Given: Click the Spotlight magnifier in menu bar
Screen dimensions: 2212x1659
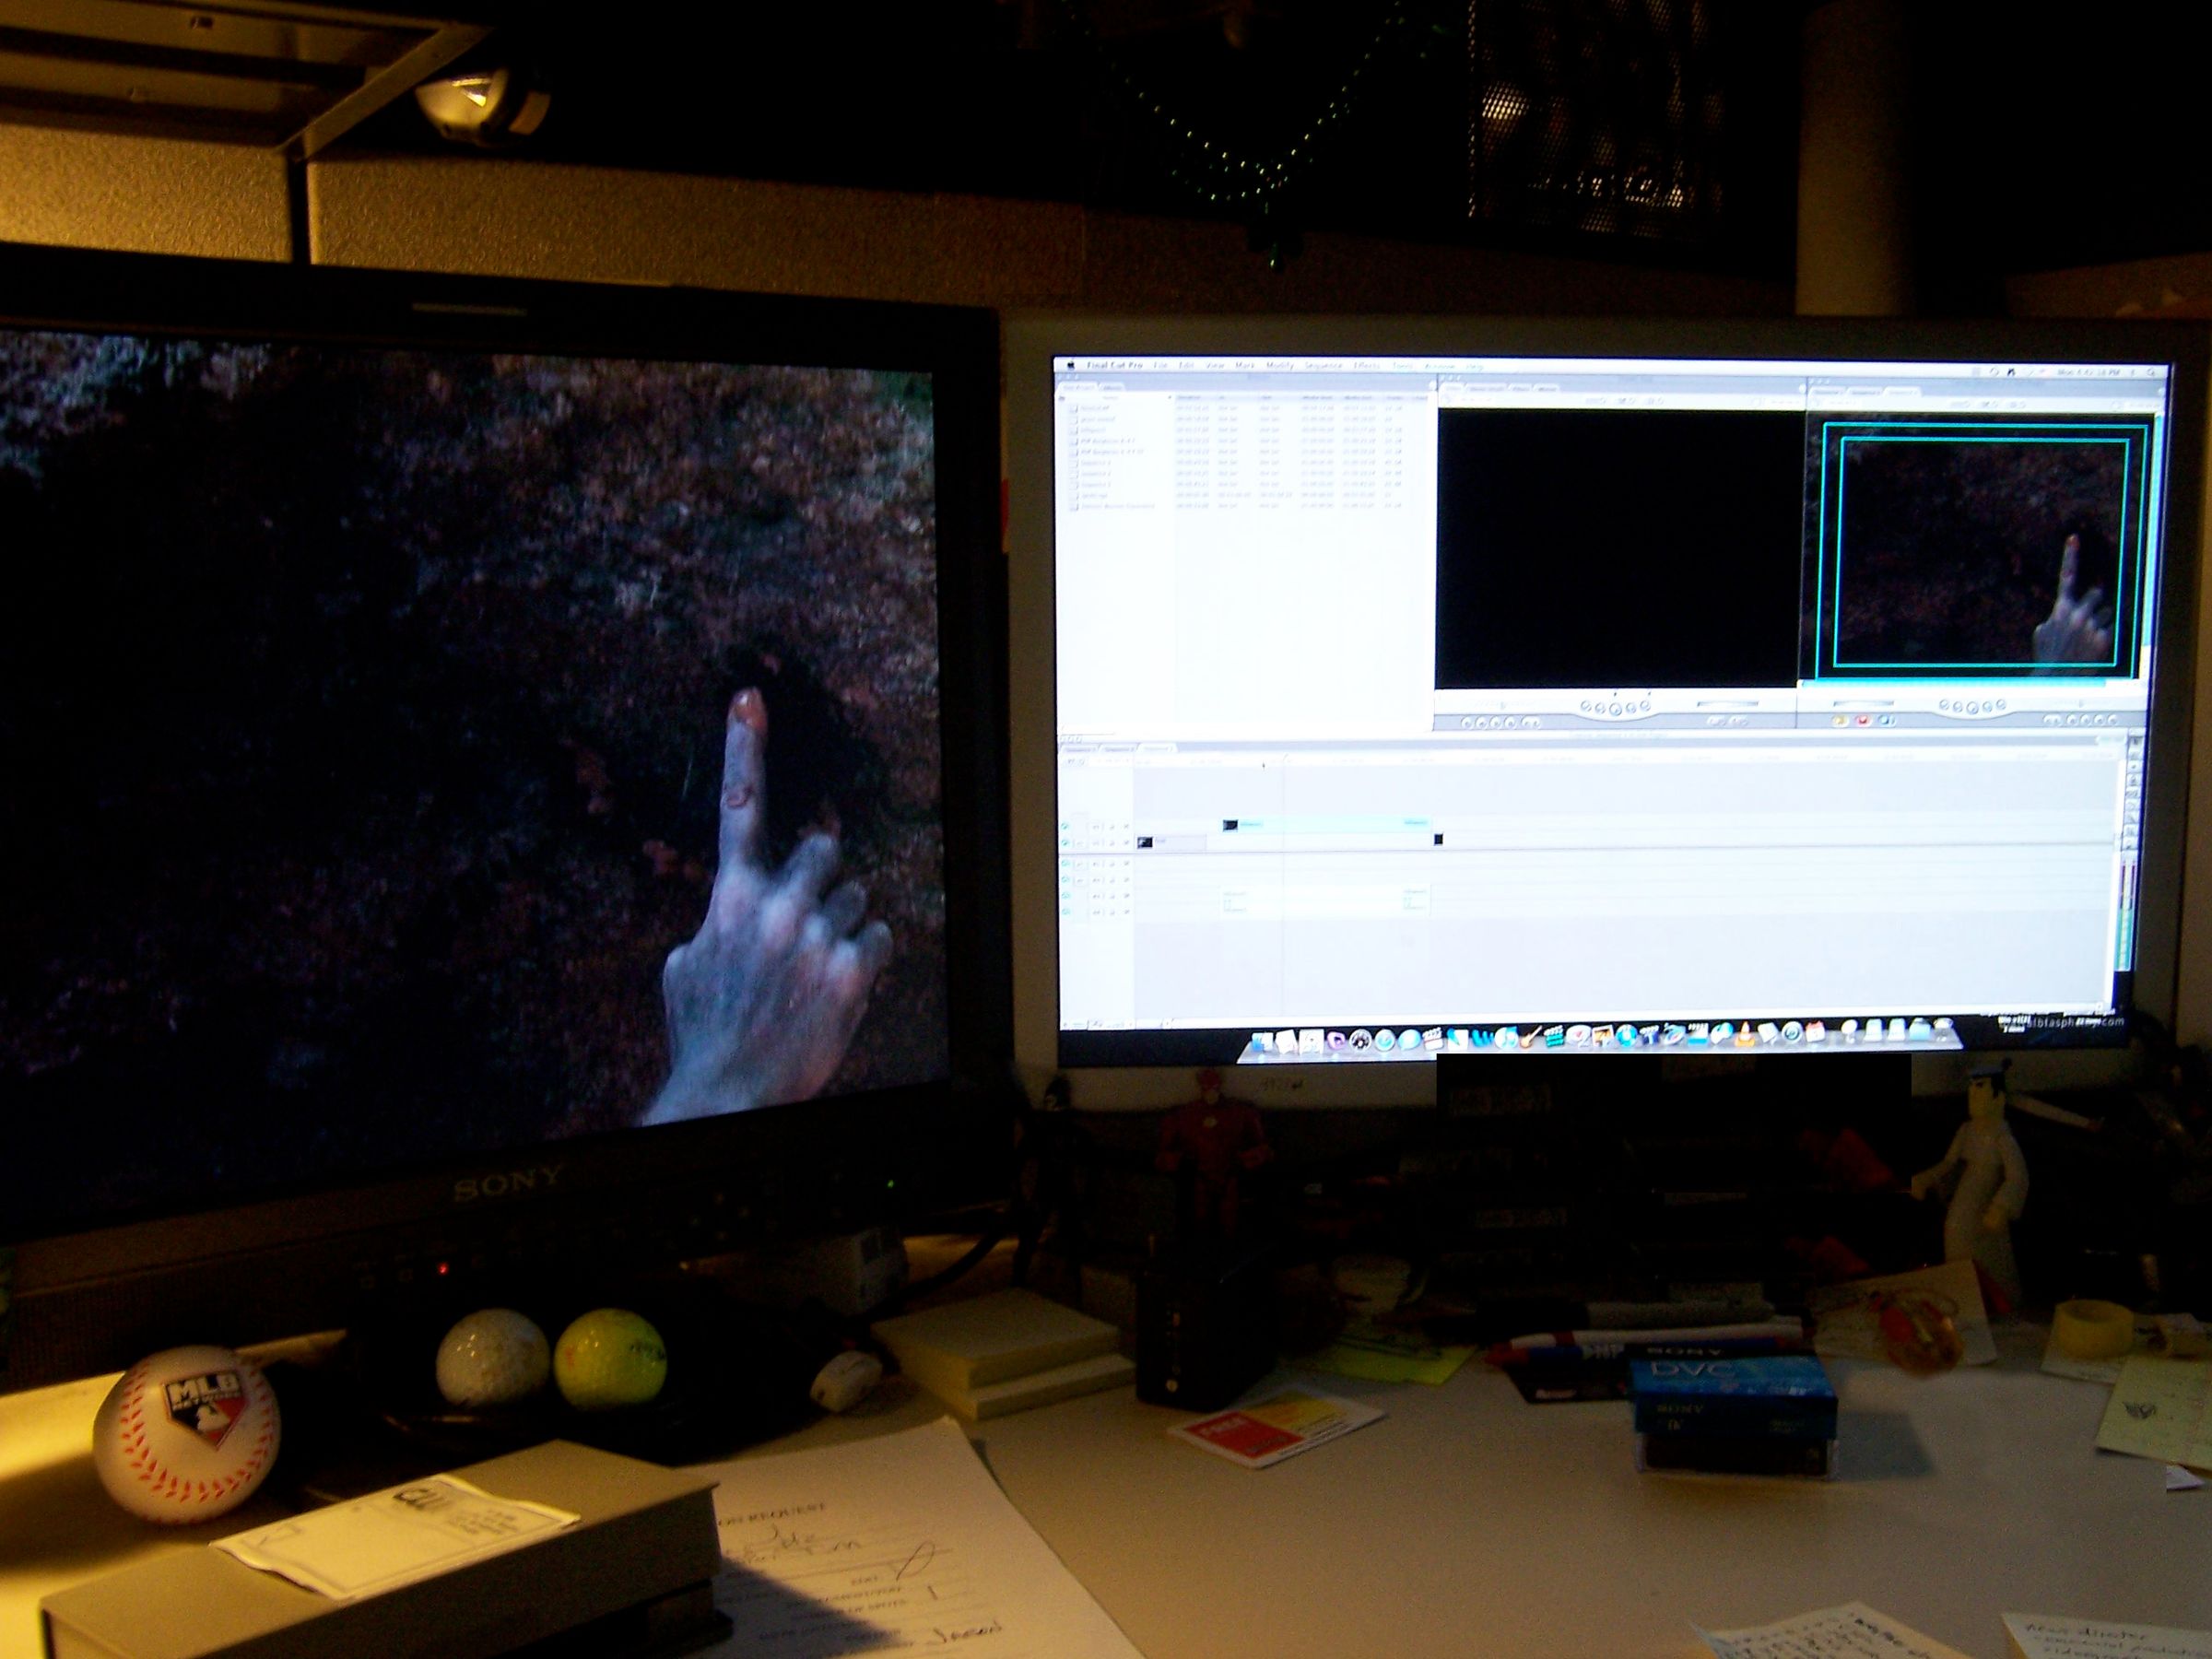Looking at the screenshot, I should [2151, 374].
